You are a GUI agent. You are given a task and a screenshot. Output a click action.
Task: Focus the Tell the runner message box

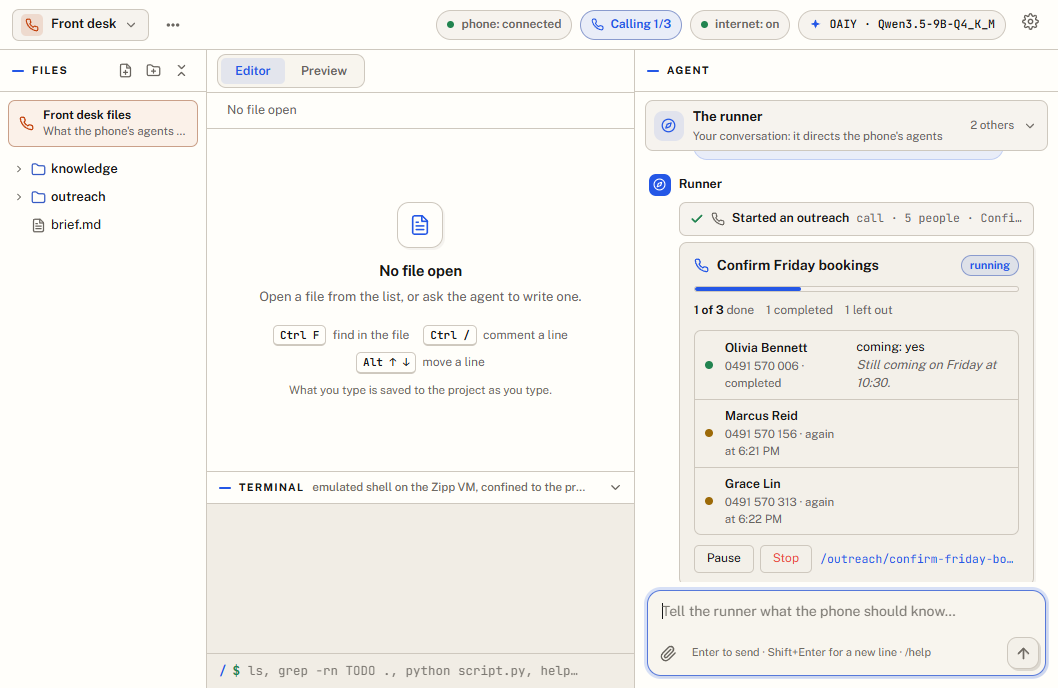(x=846, y=612)
